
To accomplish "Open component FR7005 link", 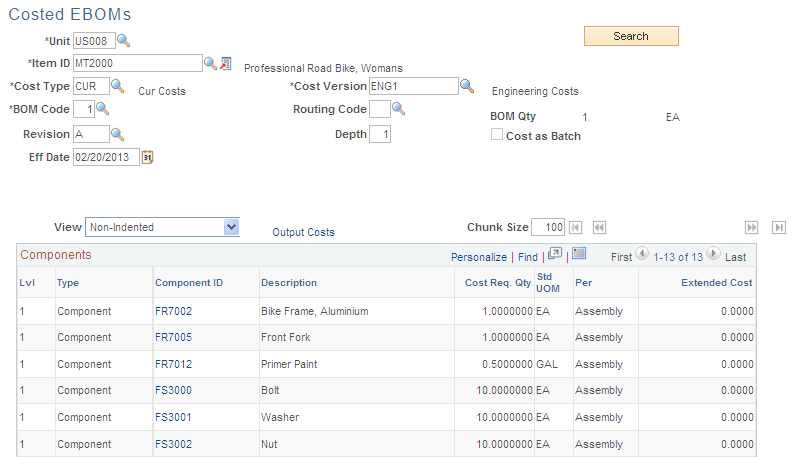I will point(174,337).
